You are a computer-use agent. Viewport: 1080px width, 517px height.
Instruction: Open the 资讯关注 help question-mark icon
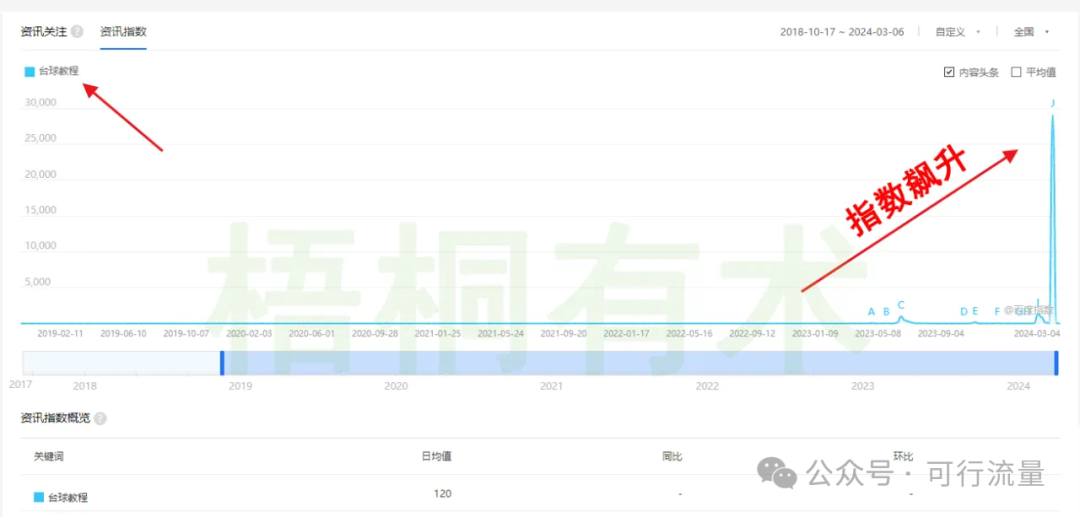77,32
